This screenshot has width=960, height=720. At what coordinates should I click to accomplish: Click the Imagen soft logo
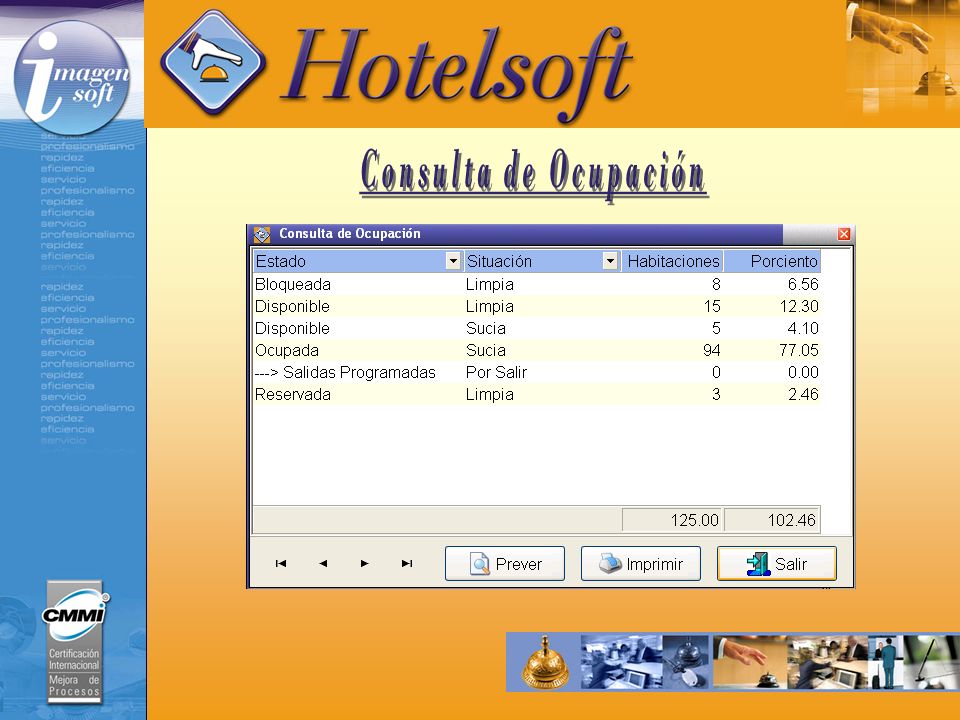point(72,77)
